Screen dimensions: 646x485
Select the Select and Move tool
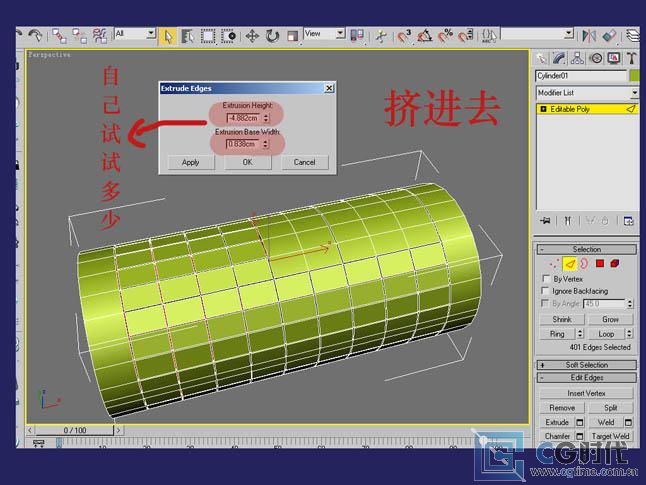(252, 36)
